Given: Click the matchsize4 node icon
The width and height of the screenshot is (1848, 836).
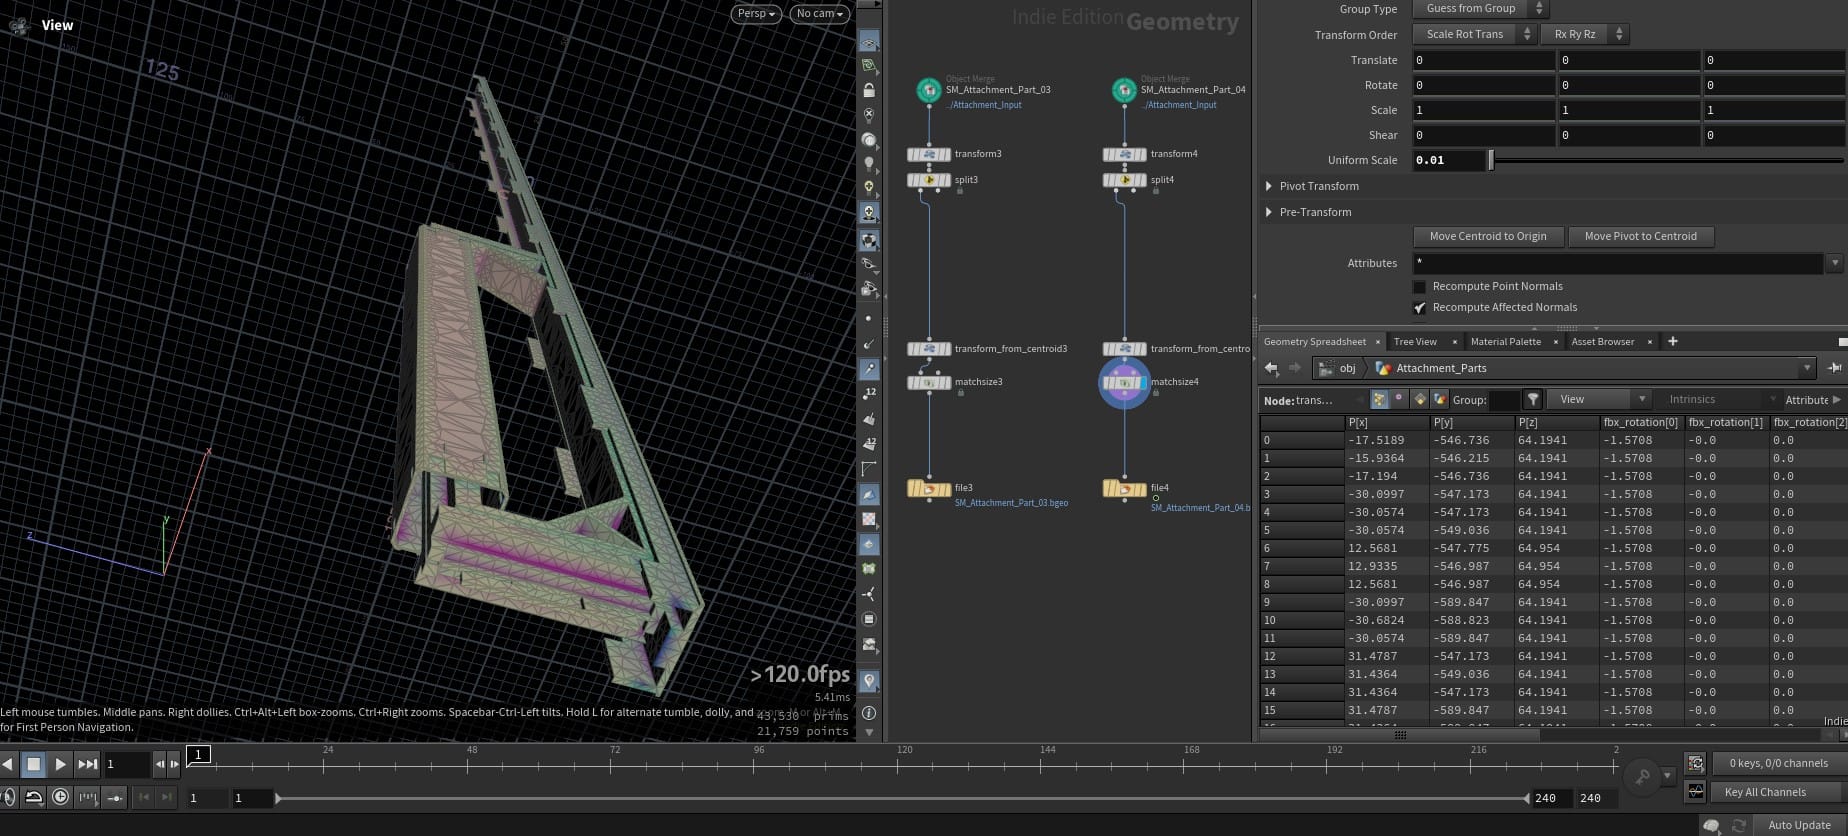Looking at the screenshot, I should pyautogui.click(x=1124, y=383).
